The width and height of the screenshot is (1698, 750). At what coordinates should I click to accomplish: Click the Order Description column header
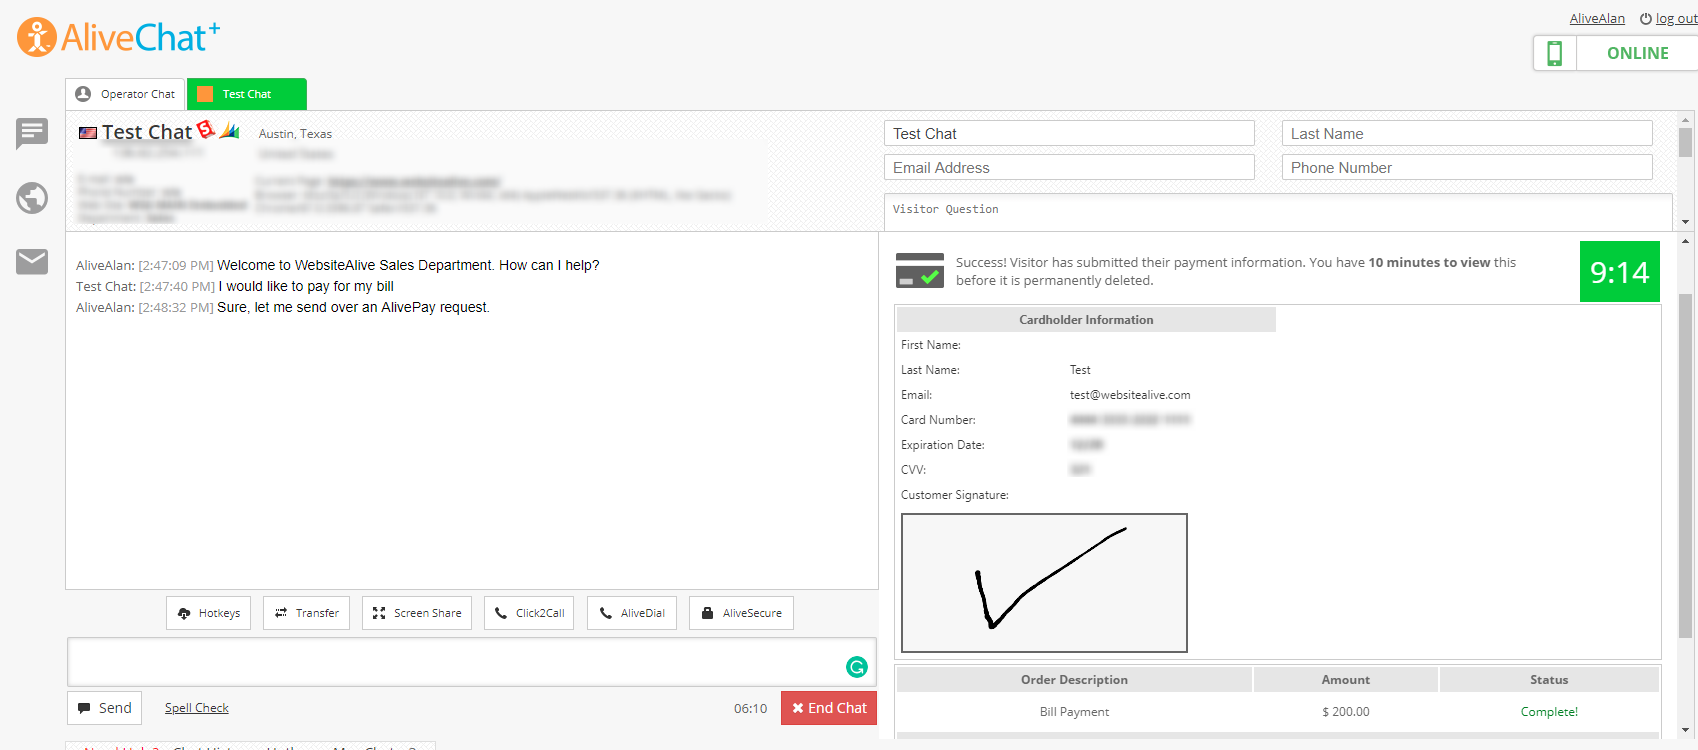point(1074,680)
